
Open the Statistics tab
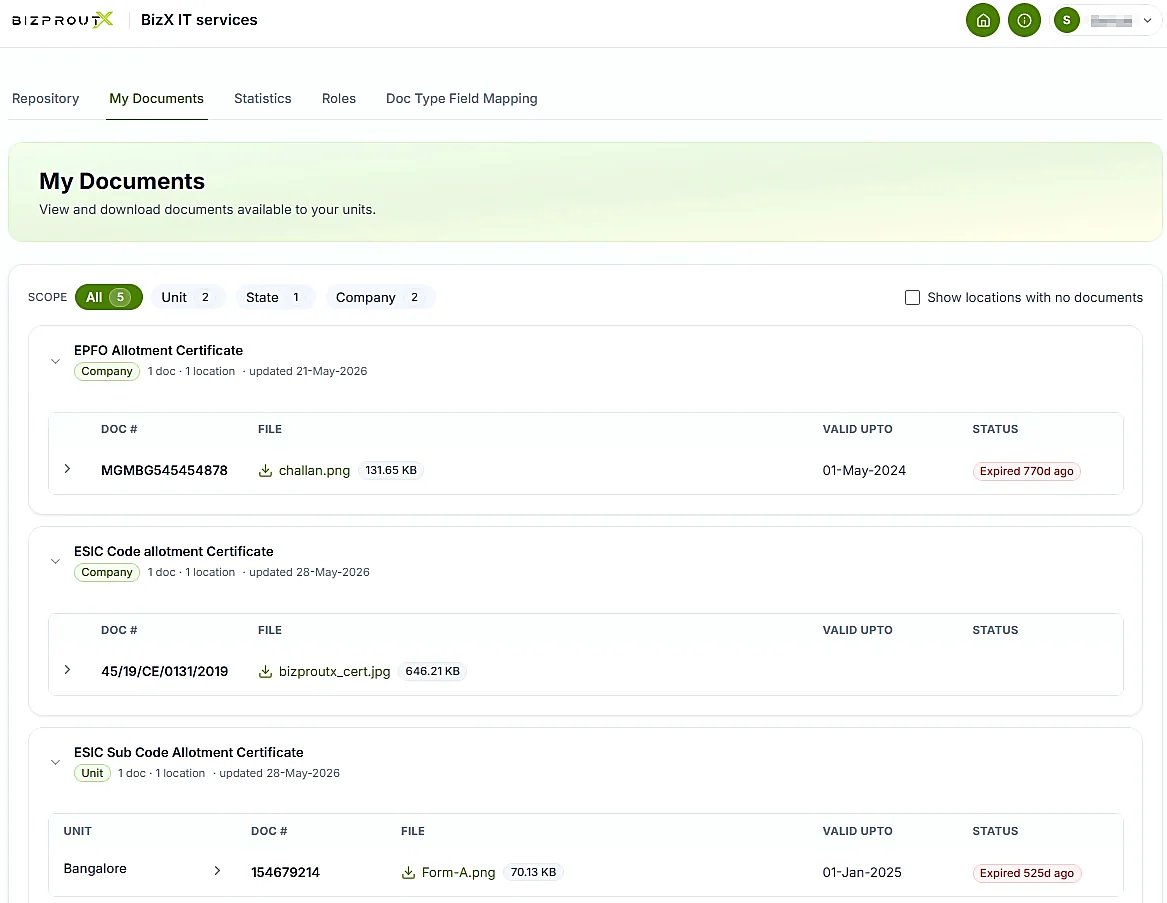tap(263, 98)
